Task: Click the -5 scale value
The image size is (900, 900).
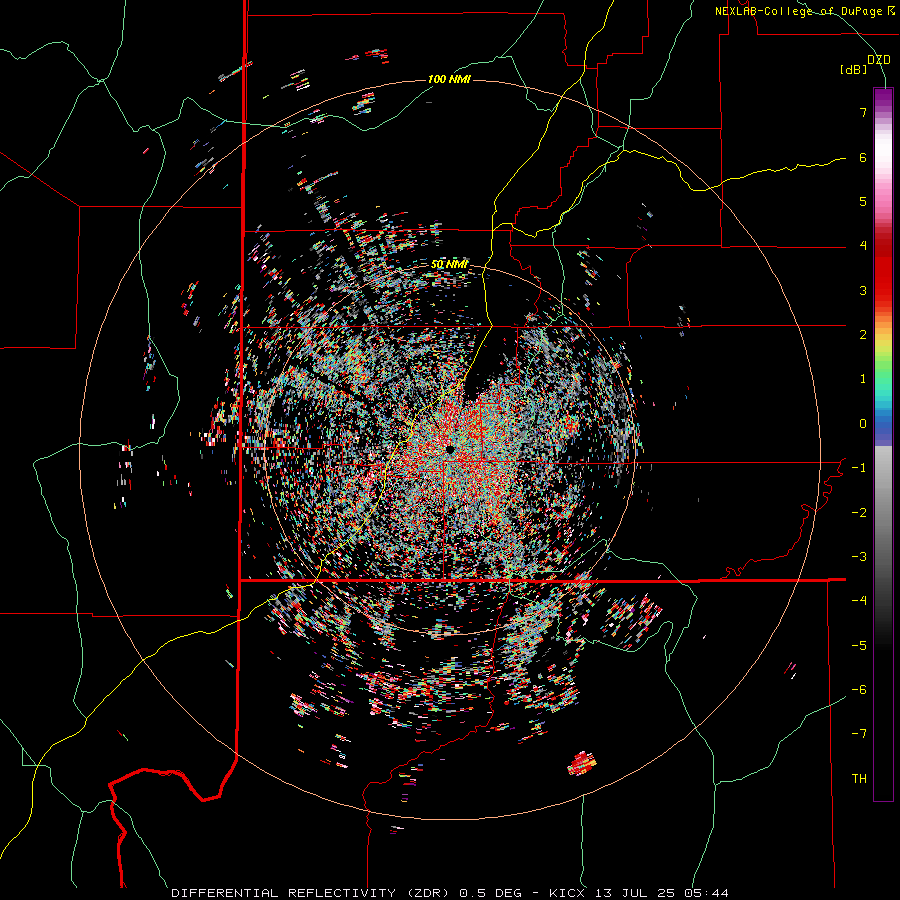Action: click(x=859, y=646)
